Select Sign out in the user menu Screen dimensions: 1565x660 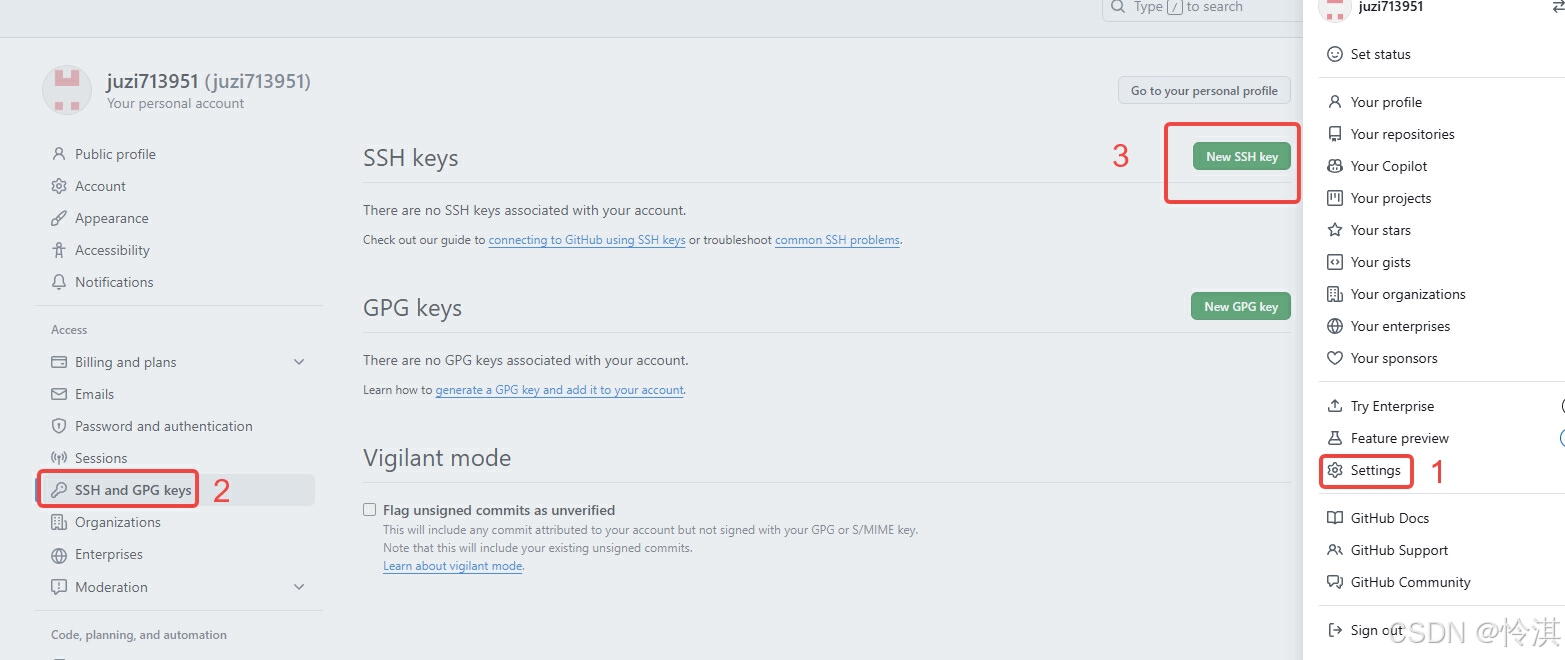coord(1376,630)
